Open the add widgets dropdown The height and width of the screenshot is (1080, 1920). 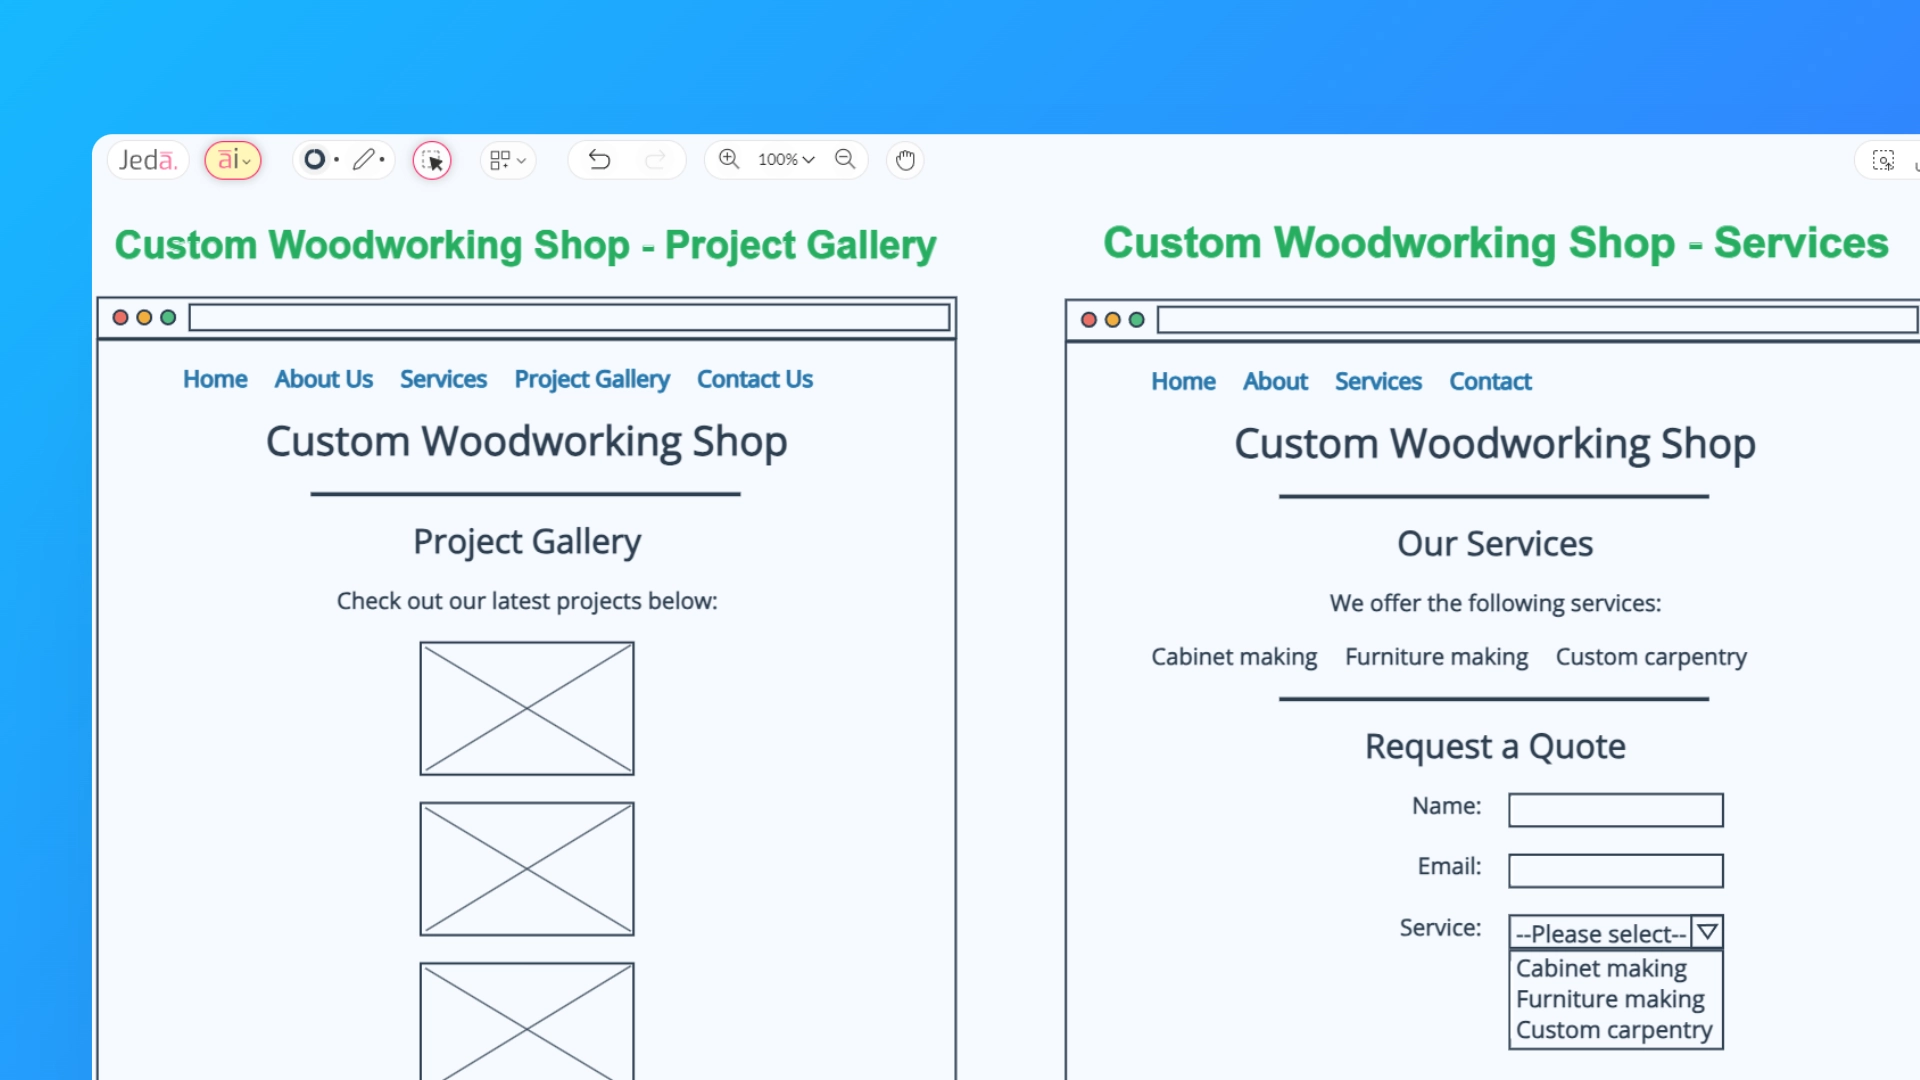[508, 159]
